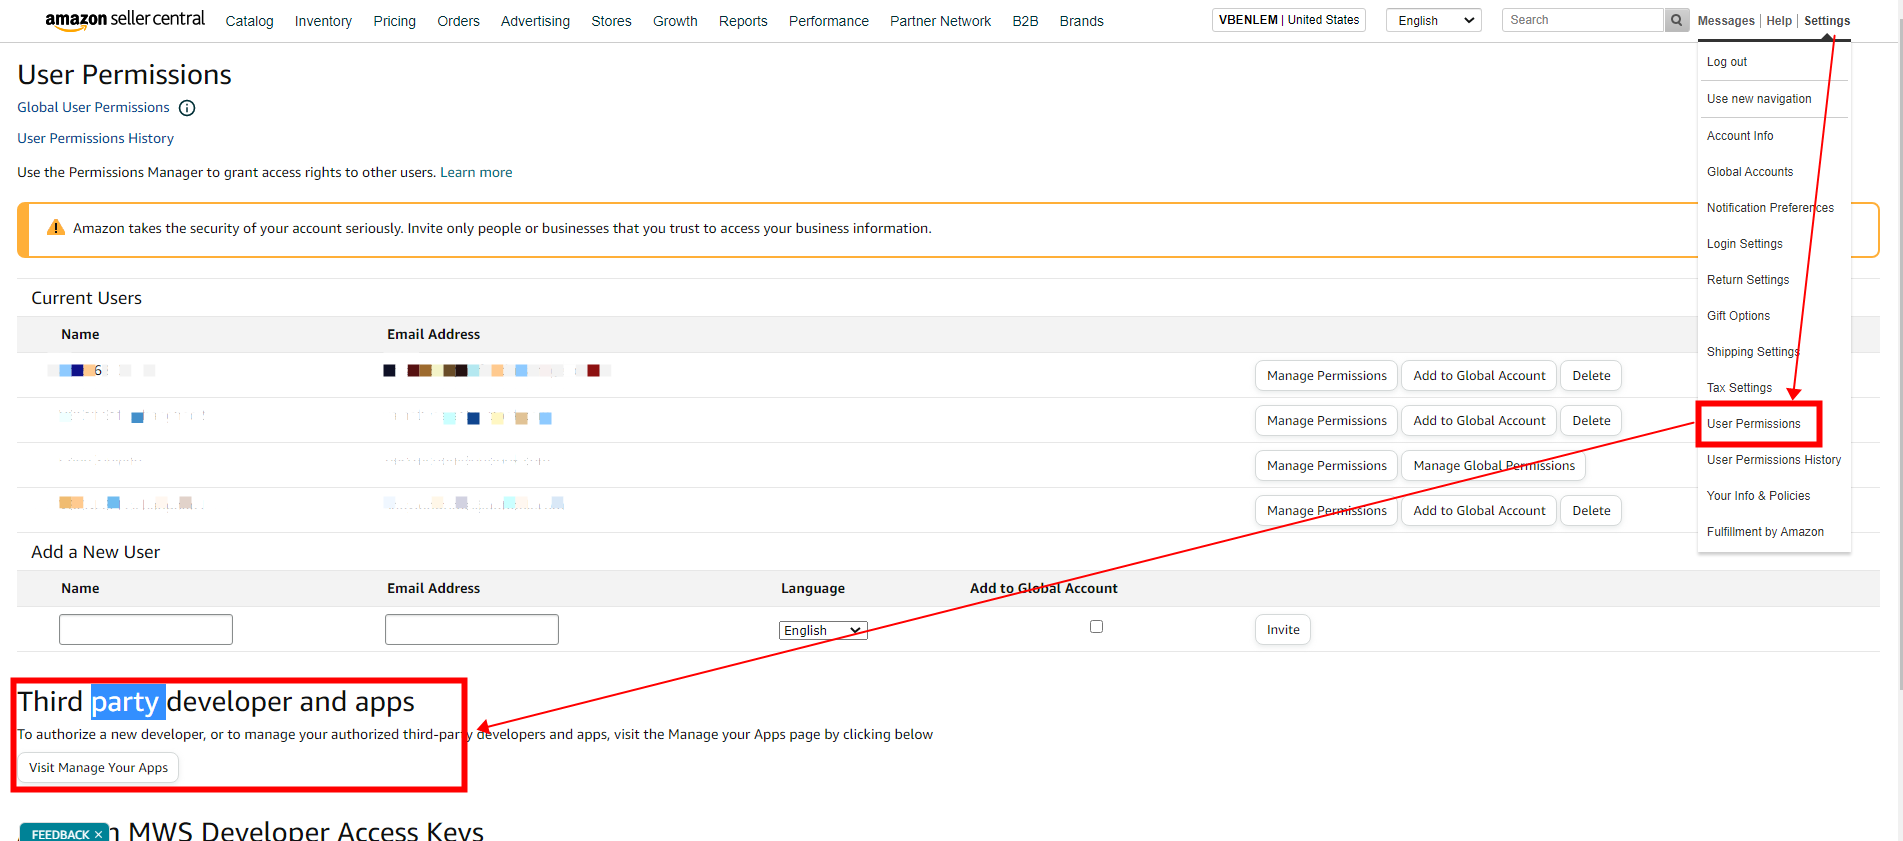Open the Global User Permissions info icon
The width and height of the screenshot is (1903, 841).
tap(187, 108)
